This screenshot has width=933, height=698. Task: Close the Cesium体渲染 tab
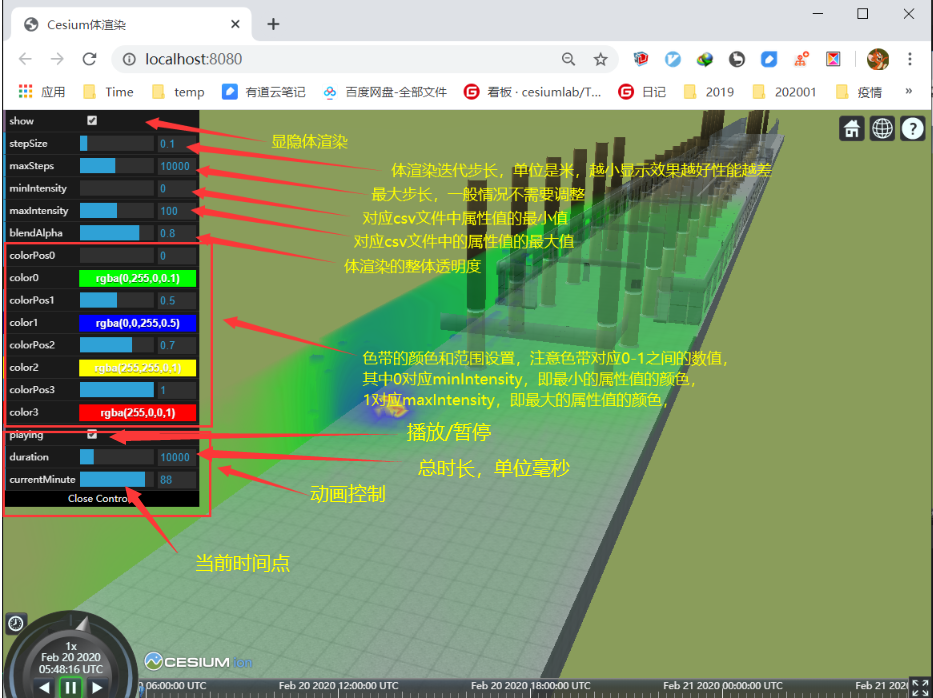click(235, 24)
